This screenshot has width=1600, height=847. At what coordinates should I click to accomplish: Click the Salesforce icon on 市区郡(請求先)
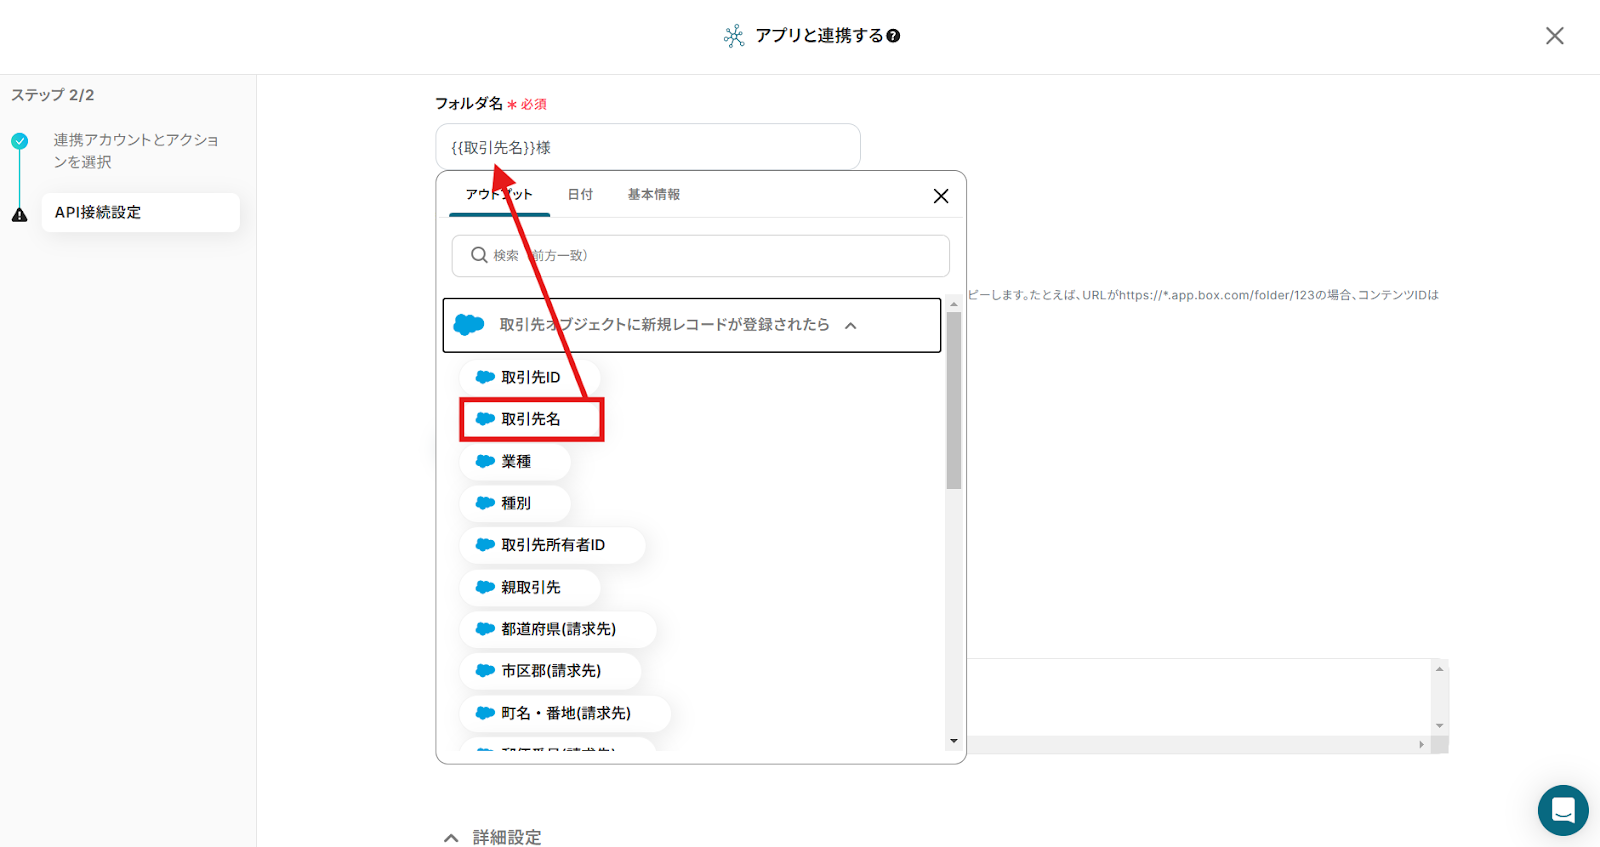click(485, 671)
